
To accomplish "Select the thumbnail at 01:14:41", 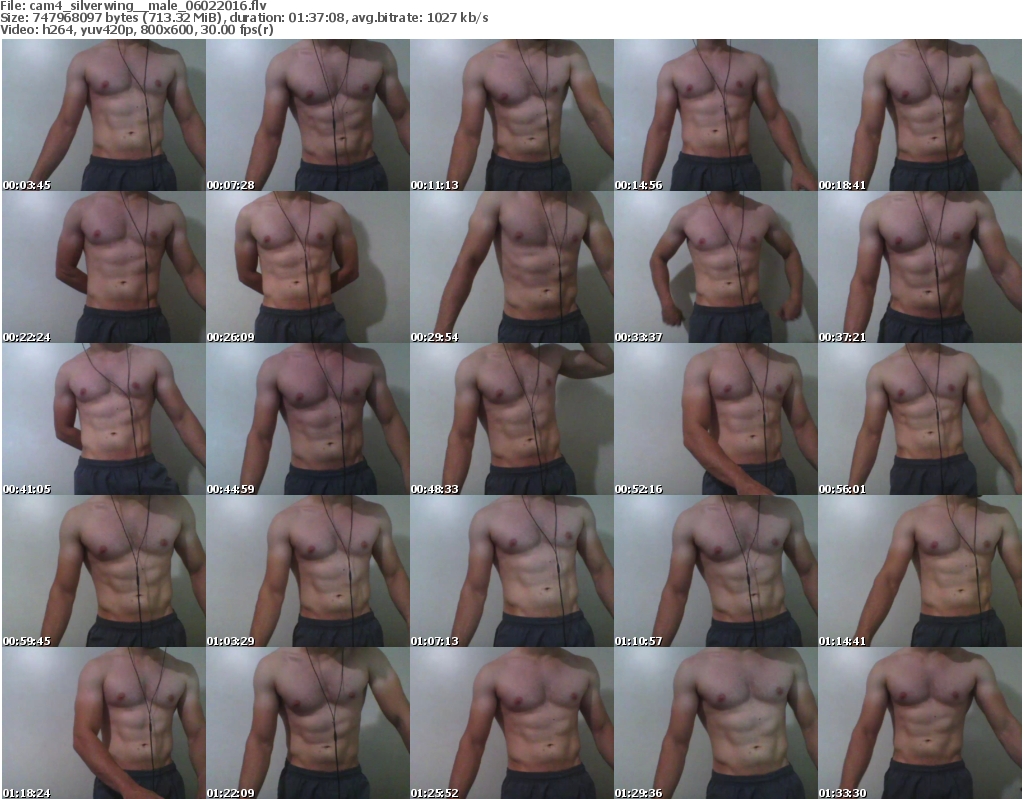I will (920, 571).
